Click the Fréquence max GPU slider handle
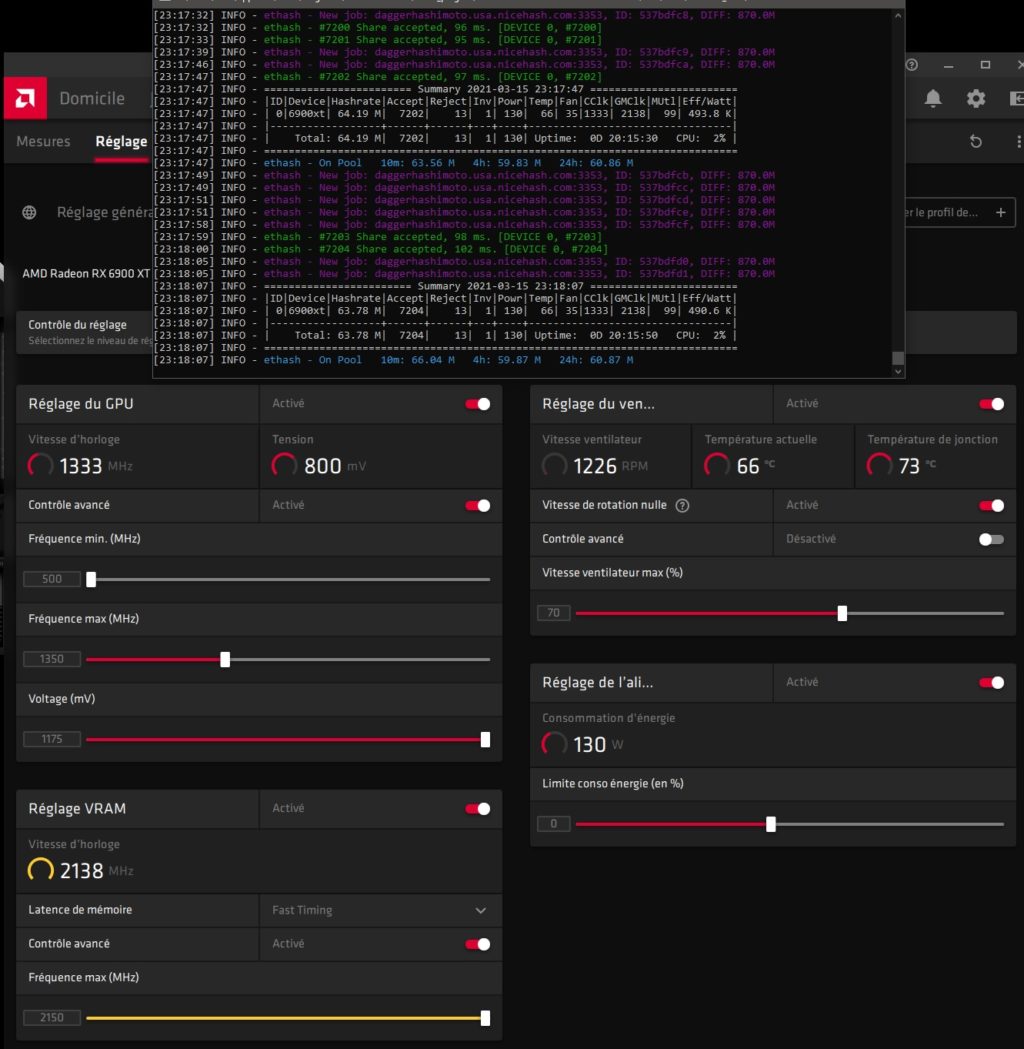 click(225, 659)
